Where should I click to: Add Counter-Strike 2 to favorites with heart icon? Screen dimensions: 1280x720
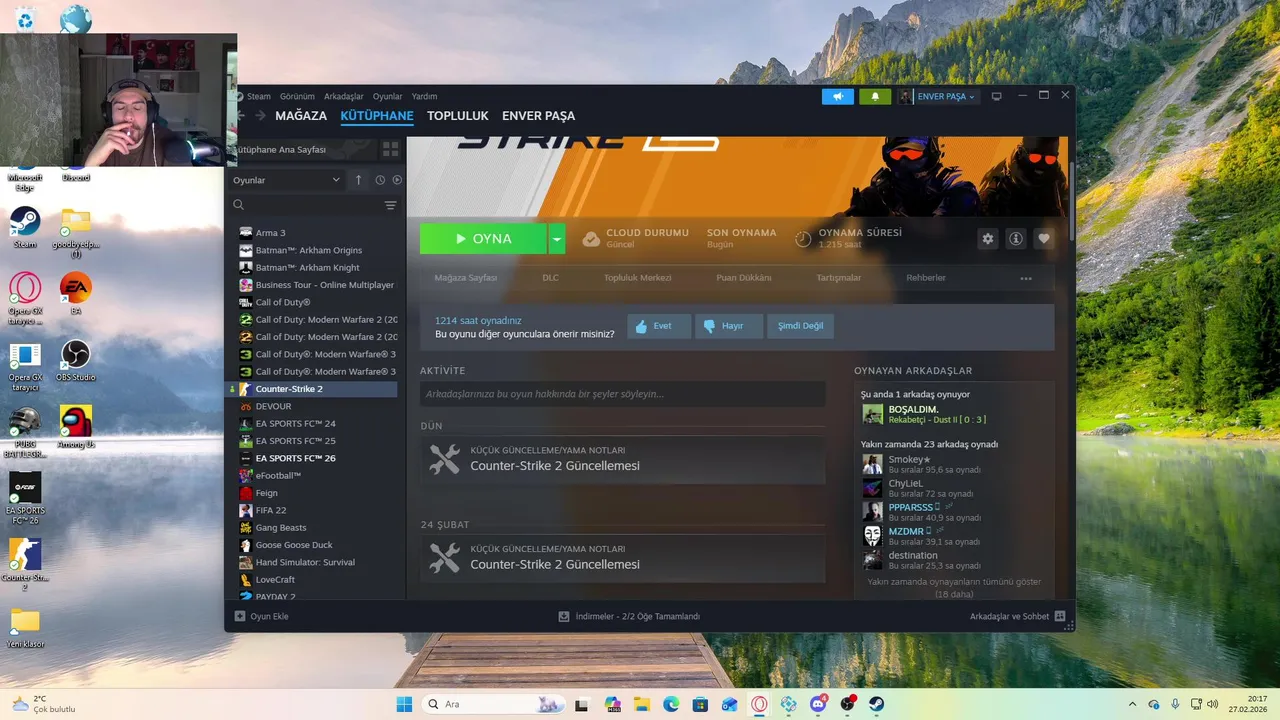point(1044,239)
